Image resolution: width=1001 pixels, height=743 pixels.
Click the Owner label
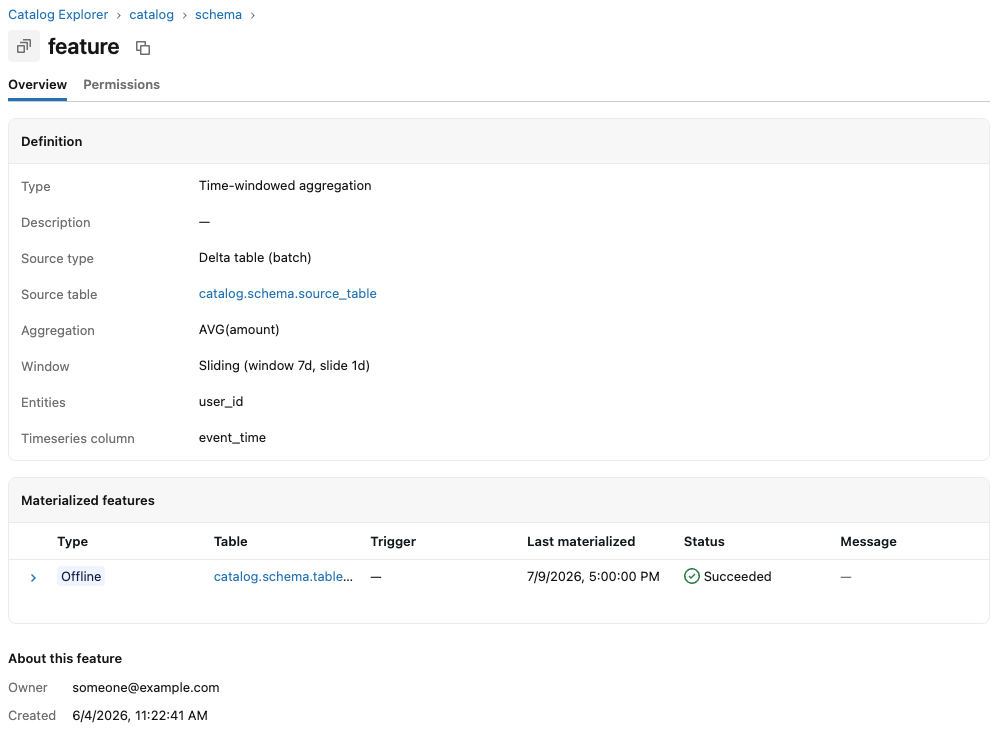click(x=28, y=687)
